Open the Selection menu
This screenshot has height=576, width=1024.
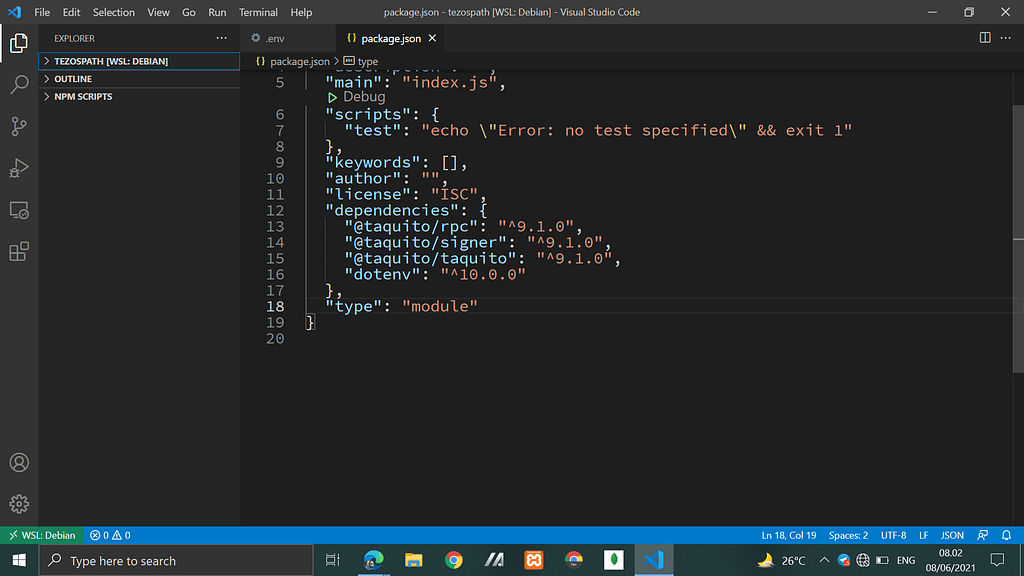tap(114, 12)
